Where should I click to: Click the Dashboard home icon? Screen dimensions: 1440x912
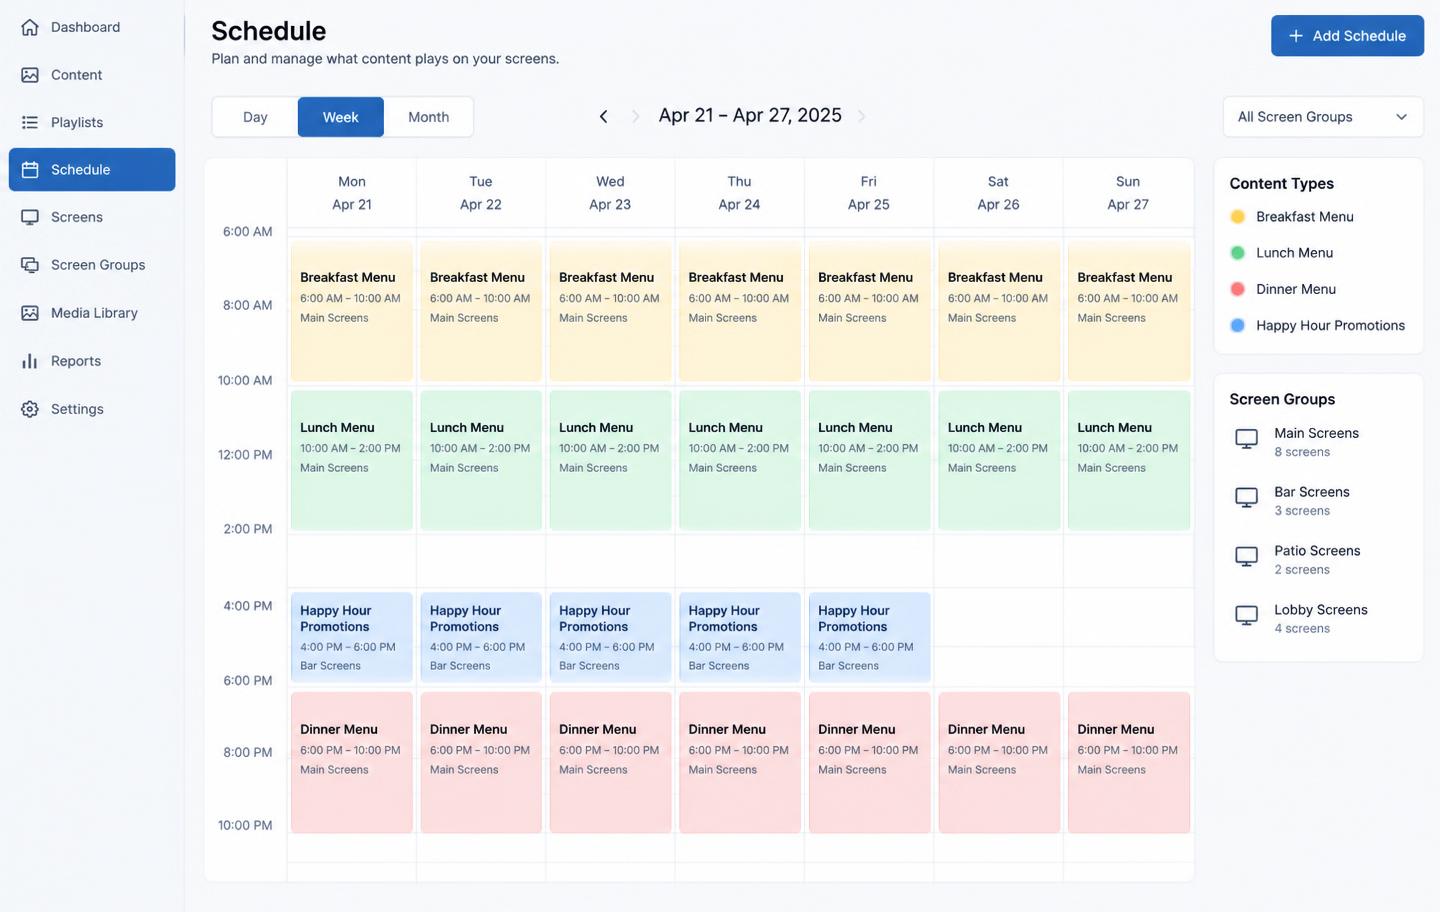coord(30,27)
